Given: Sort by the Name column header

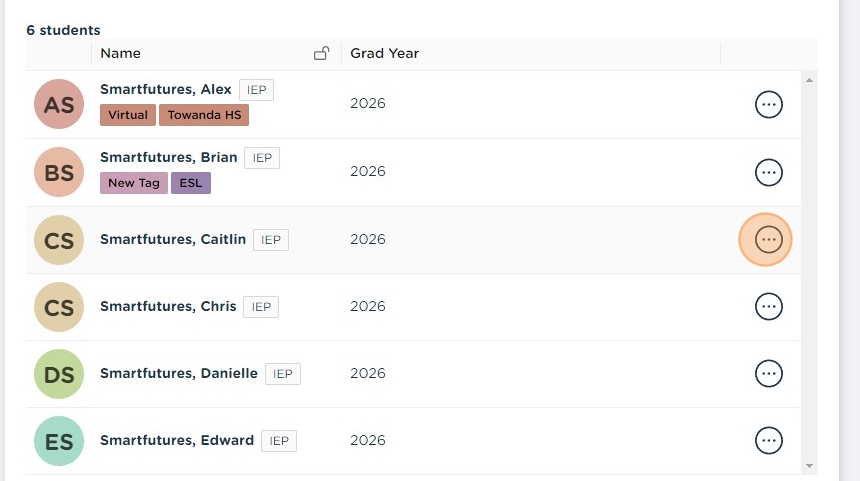Looking at the screenshot, I should click(x=121, y=53).
